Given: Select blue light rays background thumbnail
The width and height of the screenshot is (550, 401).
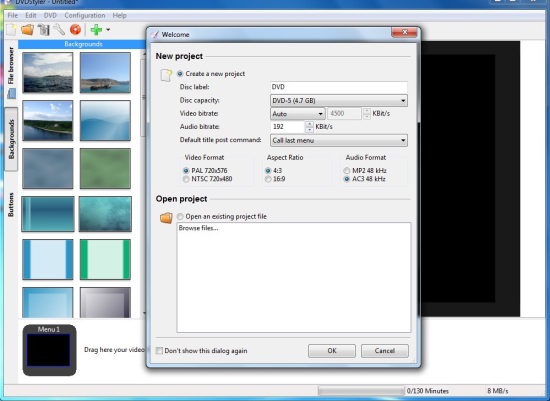Looking at the screenshot, I should coord(105,120).
